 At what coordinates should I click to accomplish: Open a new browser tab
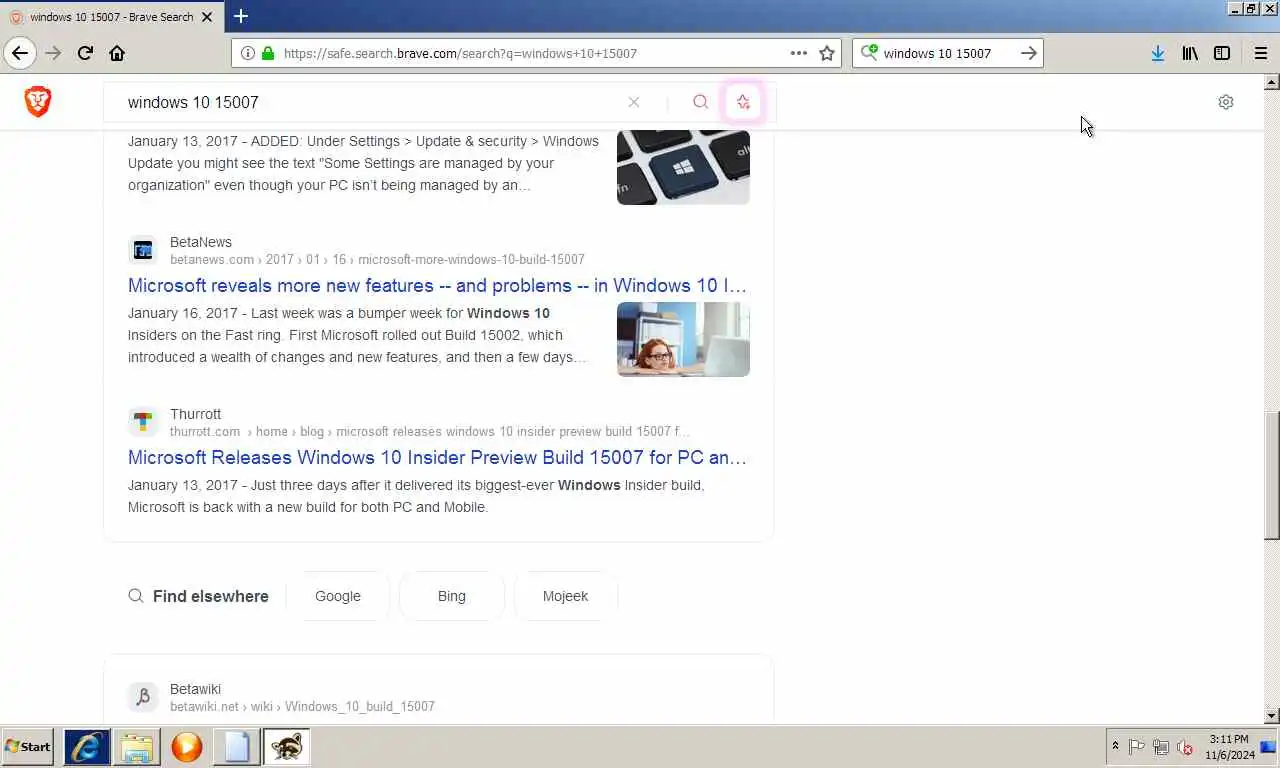pos(241,16)
